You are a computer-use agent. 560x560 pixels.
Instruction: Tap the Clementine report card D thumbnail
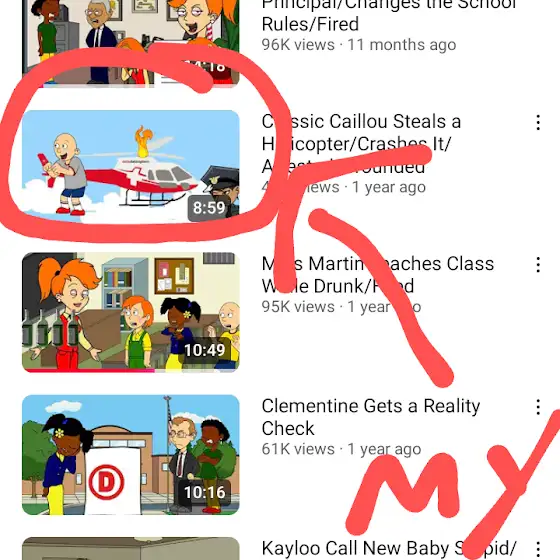pos(131,455)
